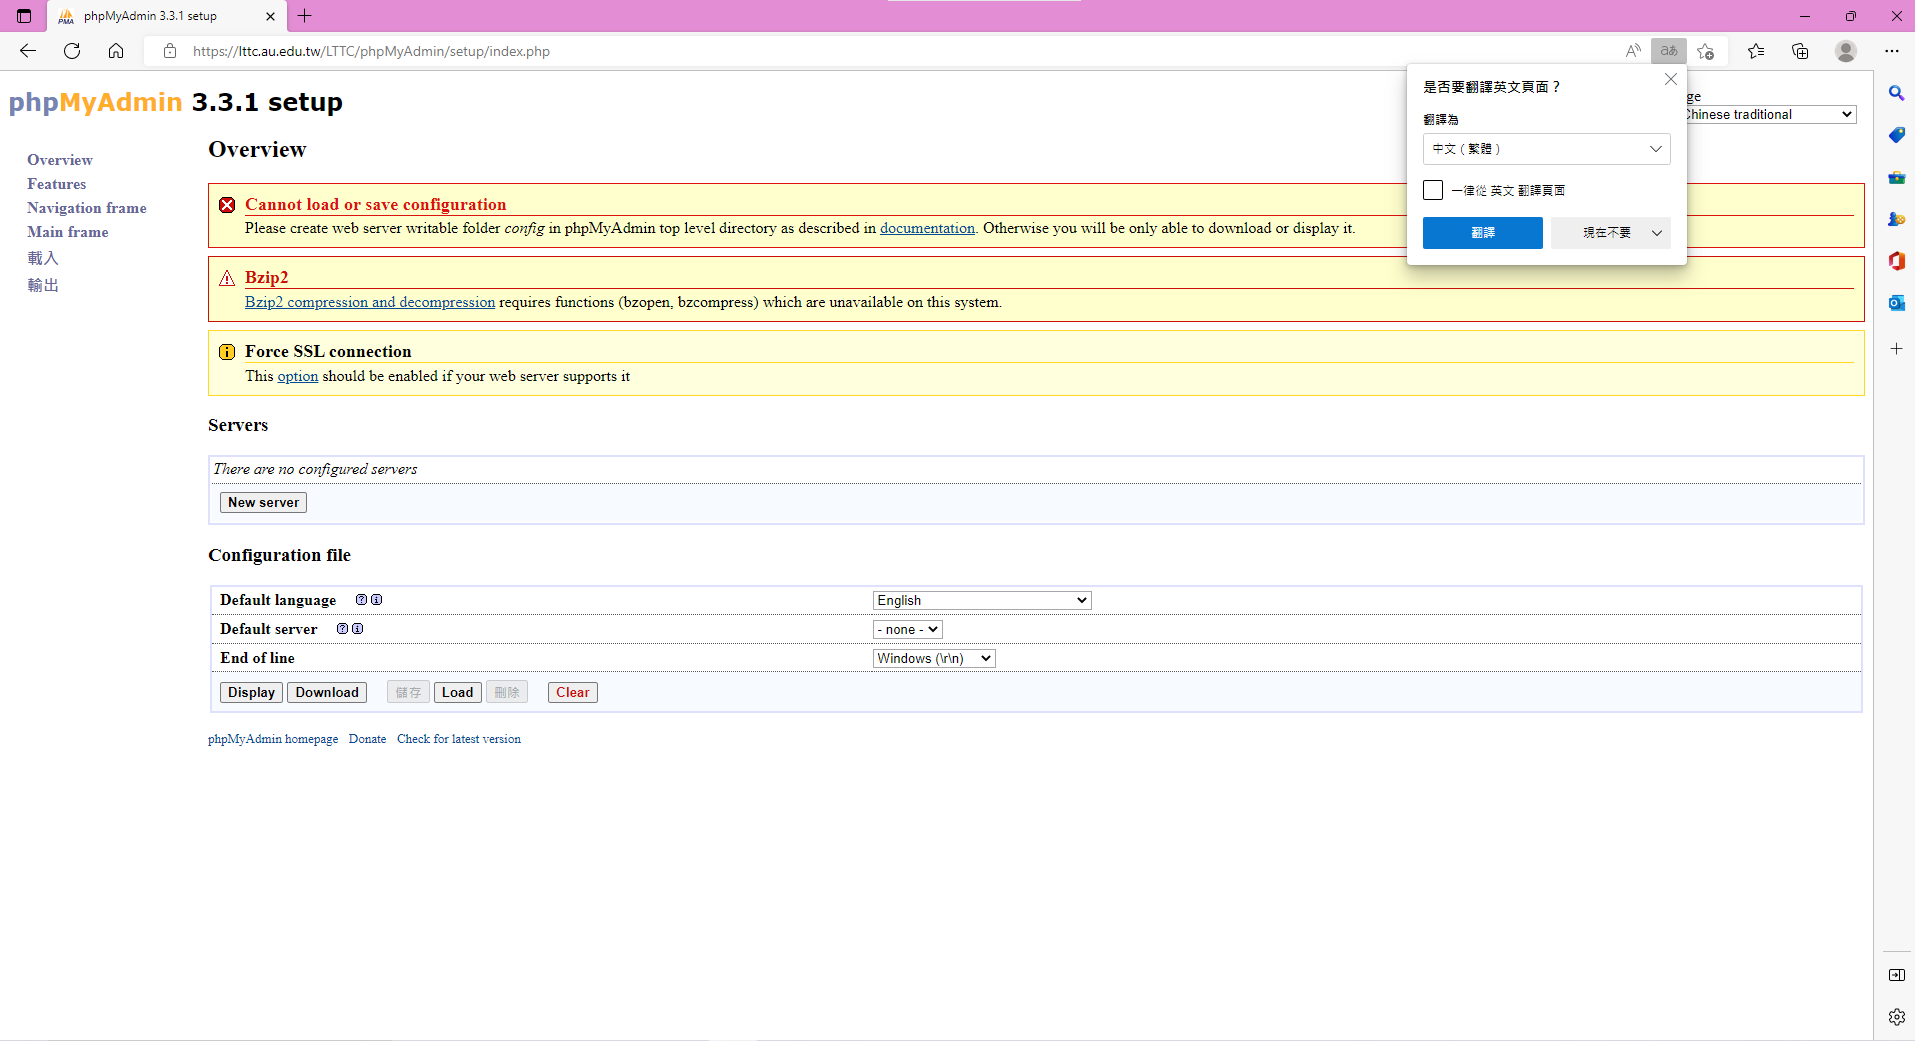Click the New server button
The image size is (1915, 1041).
pyautogui.click(x=263, y=502)
